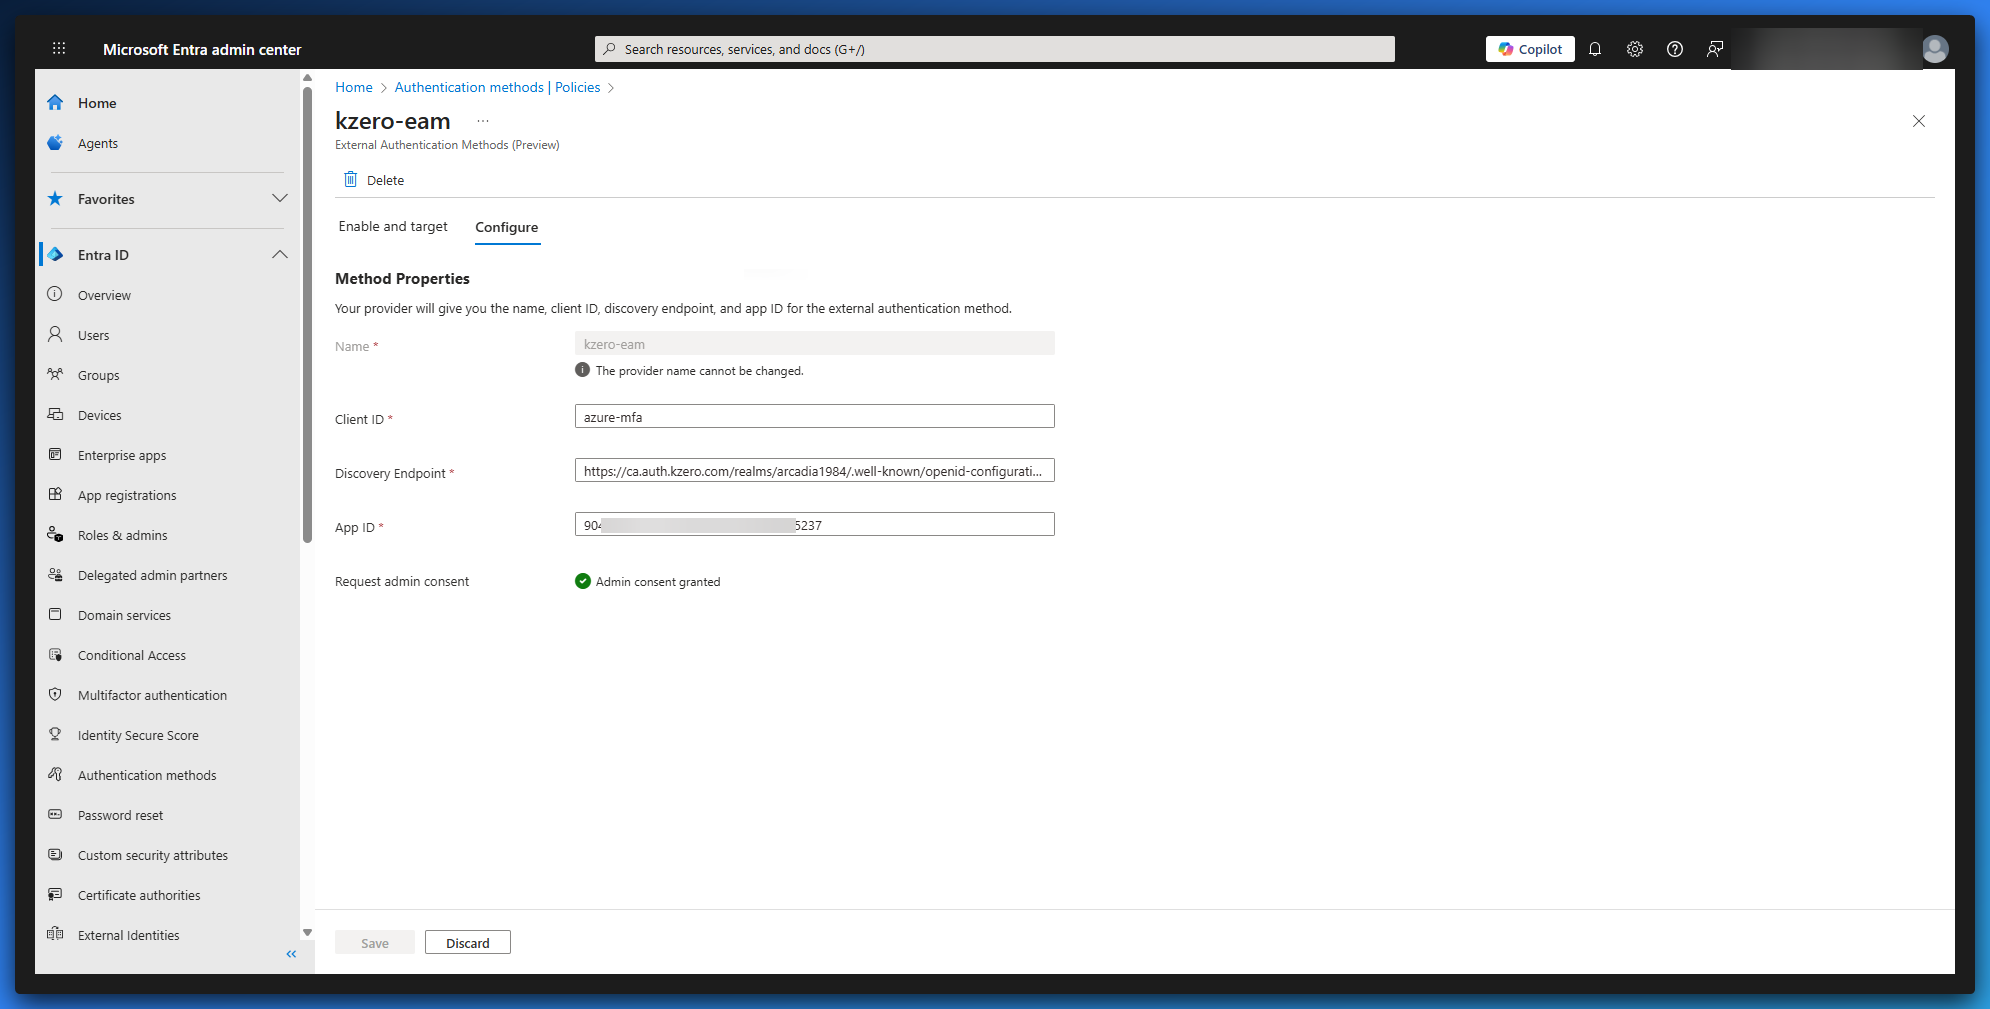This screenshot has height=1009, width=1990.
Task: Click the Client ID input field
Action: click(x=815, y=416)
